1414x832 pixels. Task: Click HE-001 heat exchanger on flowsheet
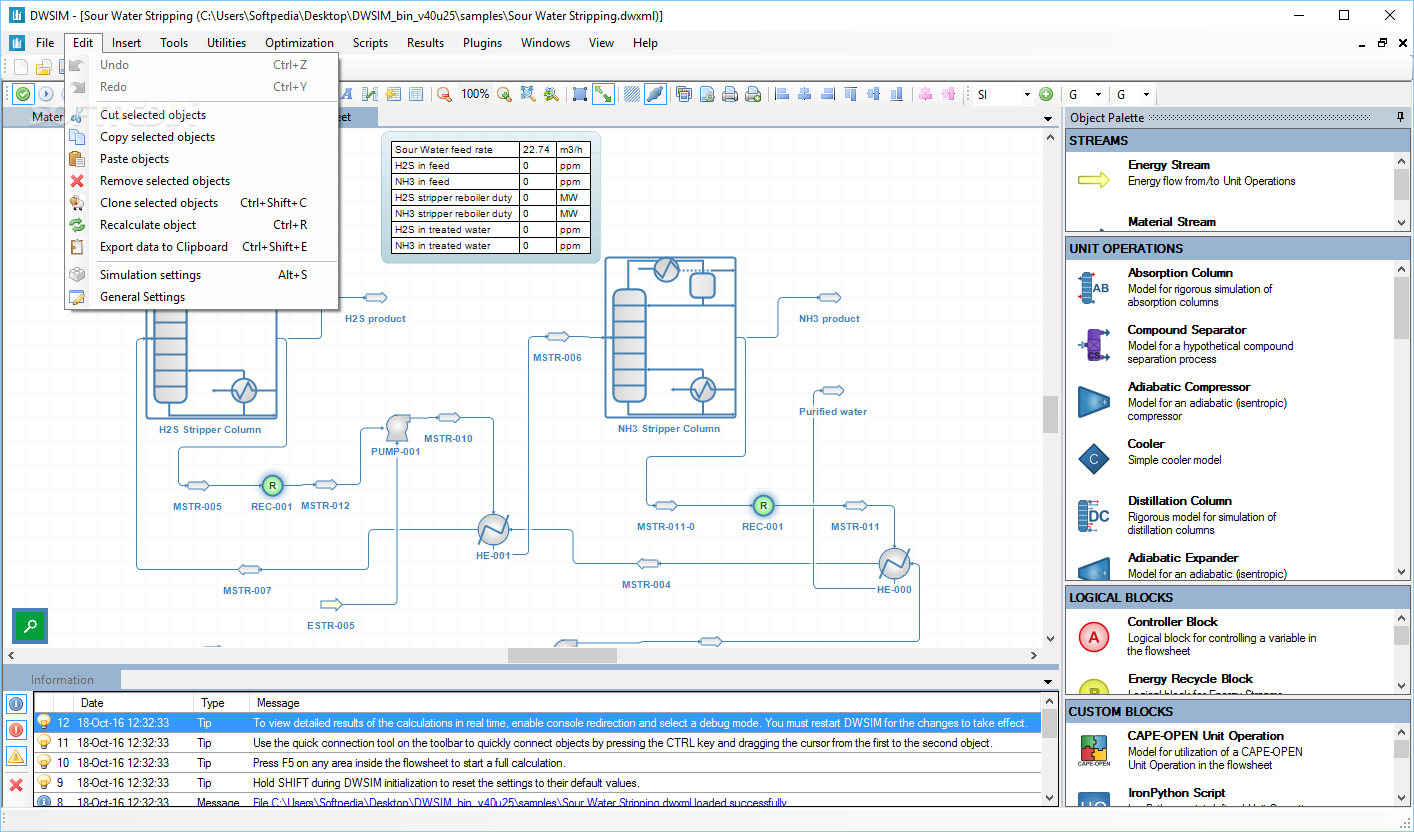click(494, 529)
